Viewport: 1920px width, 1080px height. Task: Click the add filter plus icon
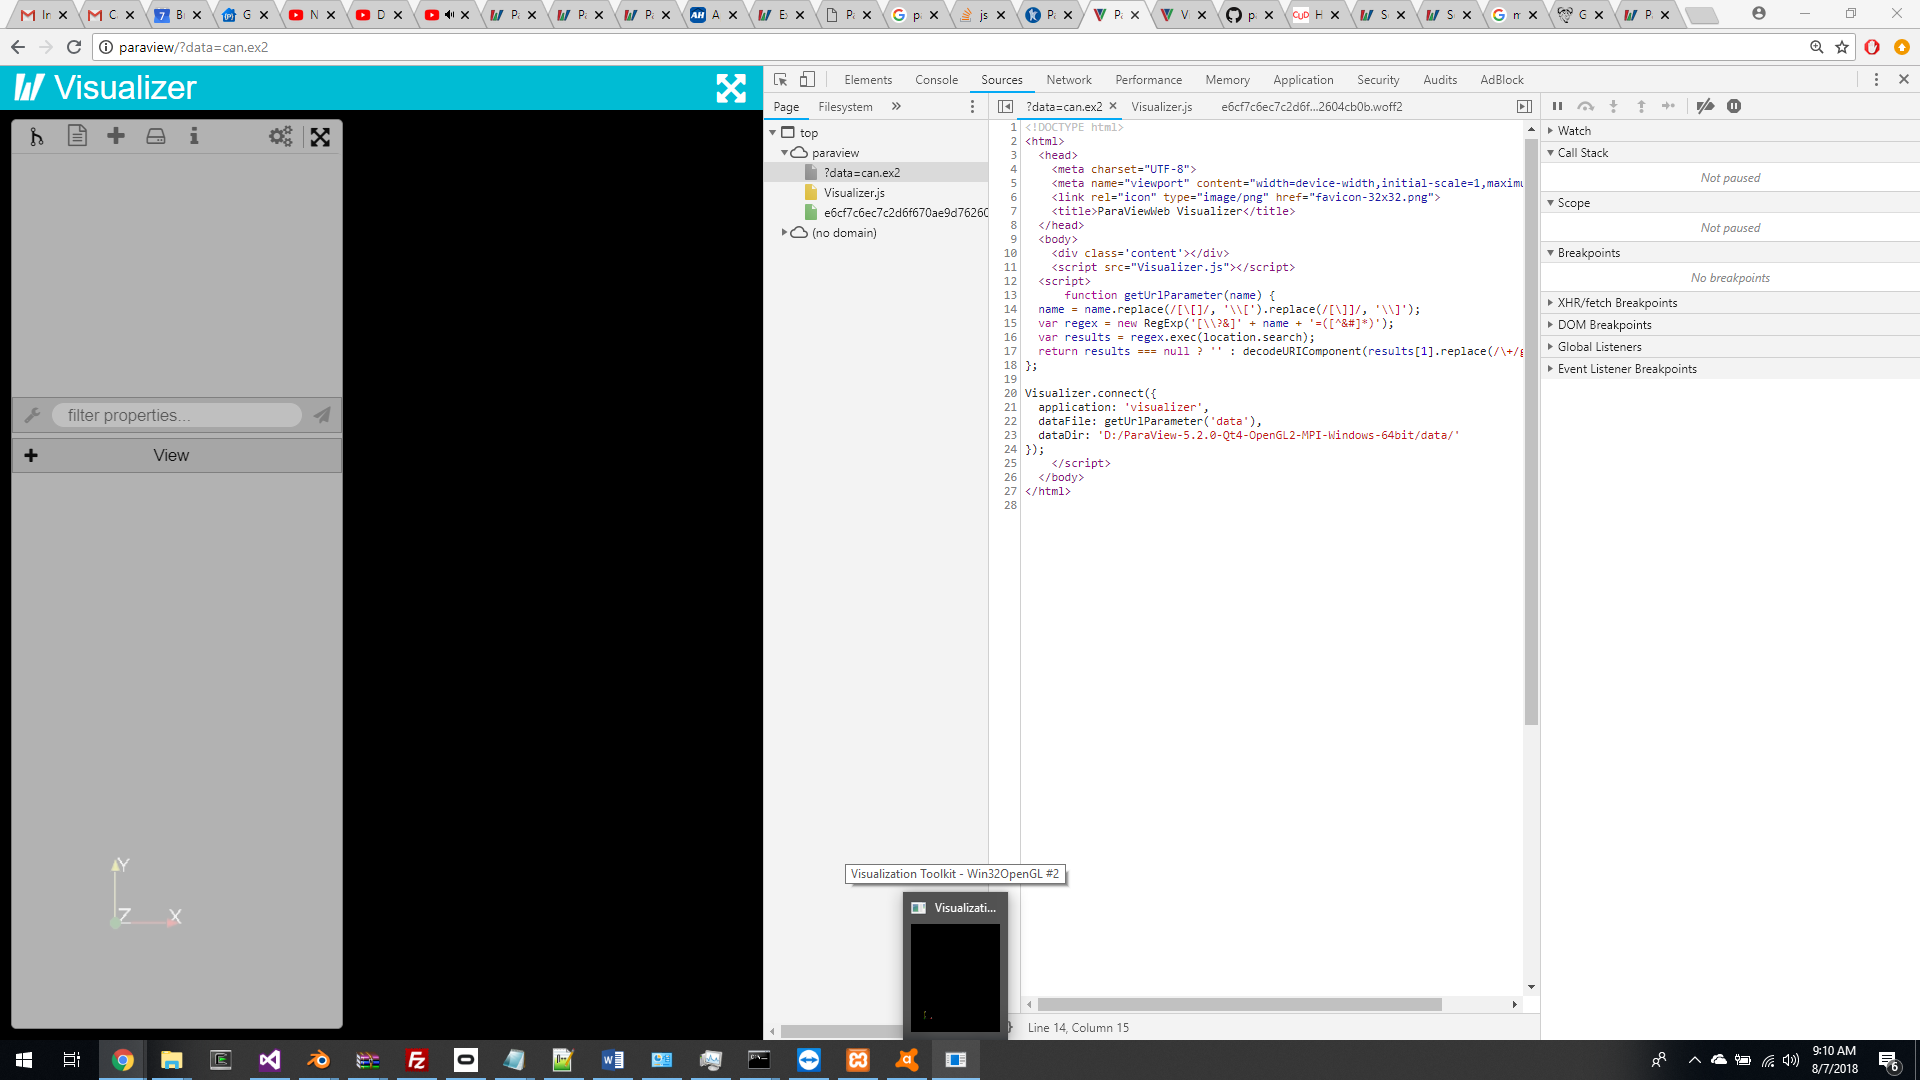click(116, 136)
